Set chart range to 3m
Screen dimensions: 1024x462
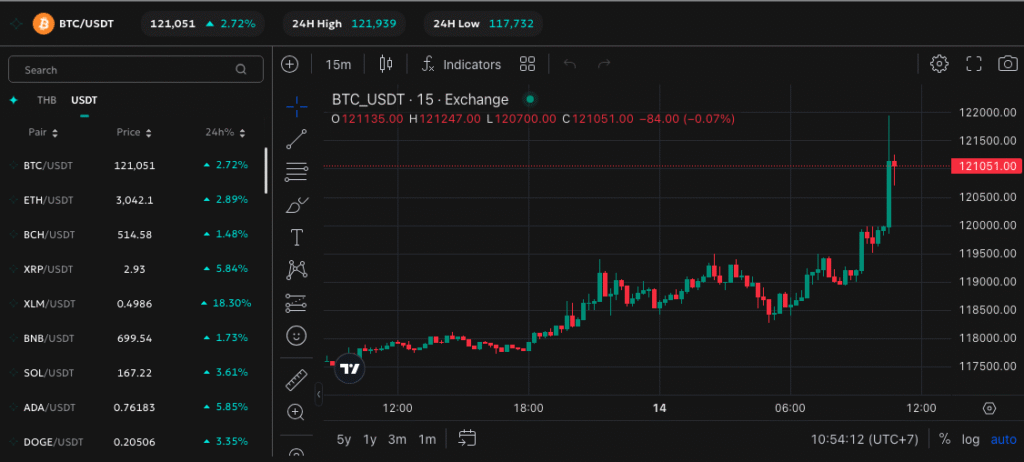pyautogui.click(x=397, y=439)
